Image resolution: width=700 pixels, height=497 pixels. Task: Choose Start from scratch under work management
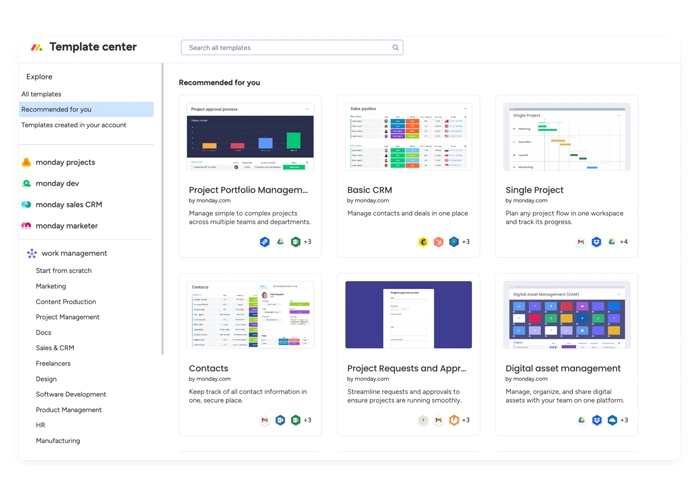(63, 271)
